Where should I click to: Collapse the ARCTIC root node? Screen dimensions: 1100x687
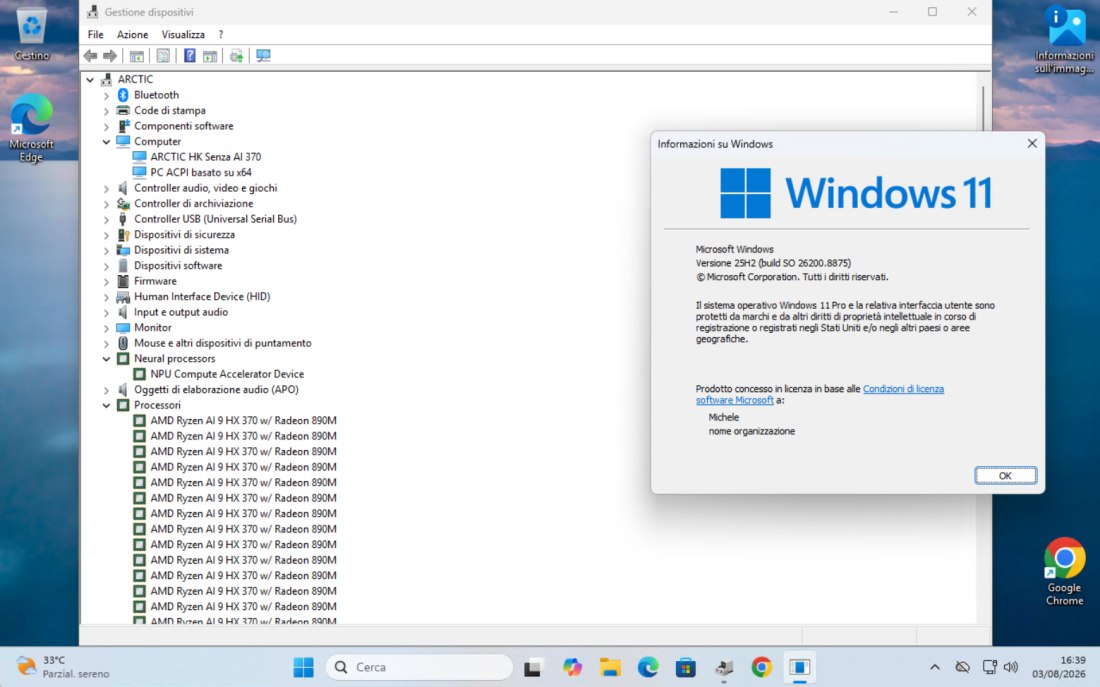(90, 79)
